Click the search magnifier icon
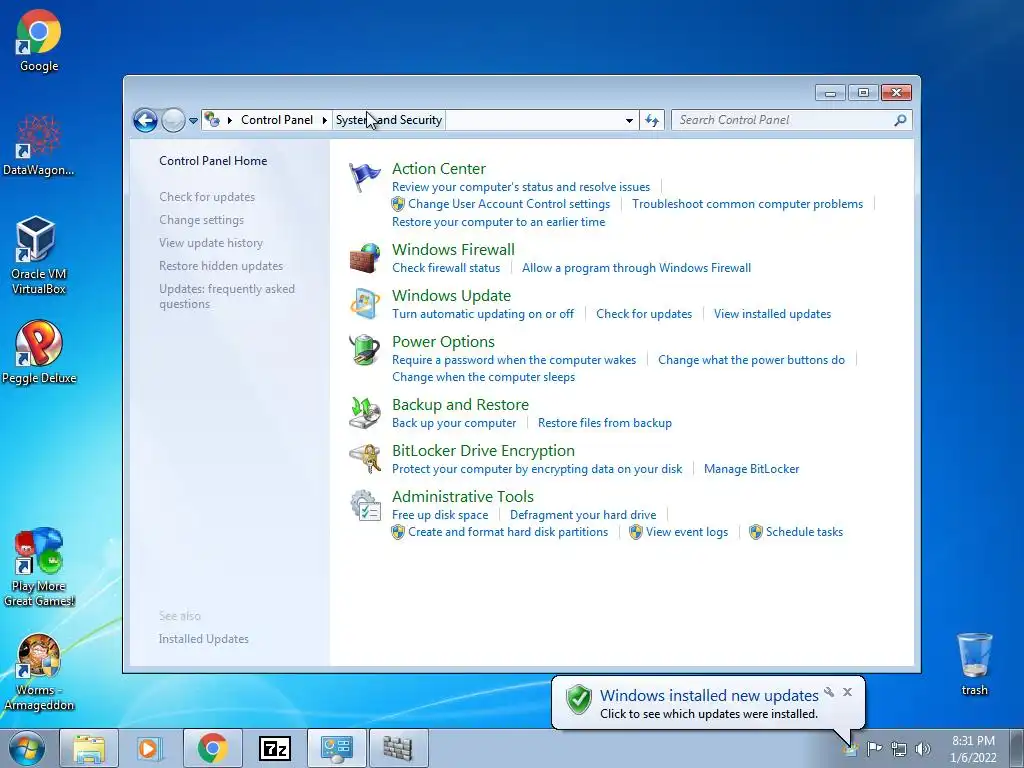The width and height of the screenshot is (1024, 768). 900,120
